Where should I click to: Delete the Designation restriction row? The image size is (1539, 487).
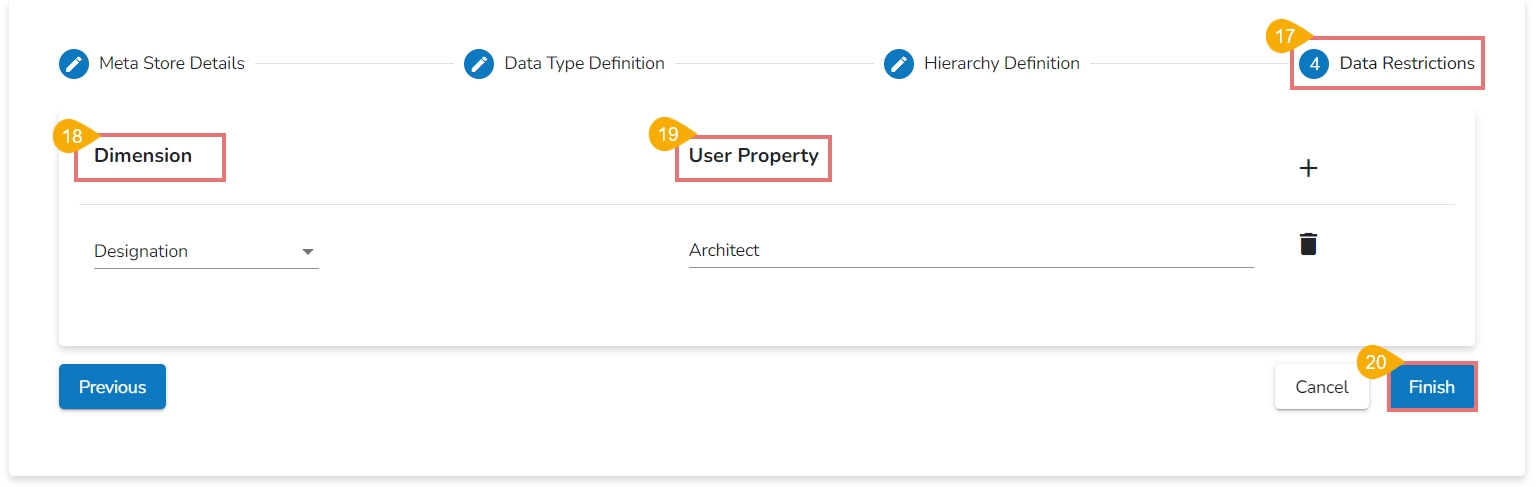(1307, 244)
